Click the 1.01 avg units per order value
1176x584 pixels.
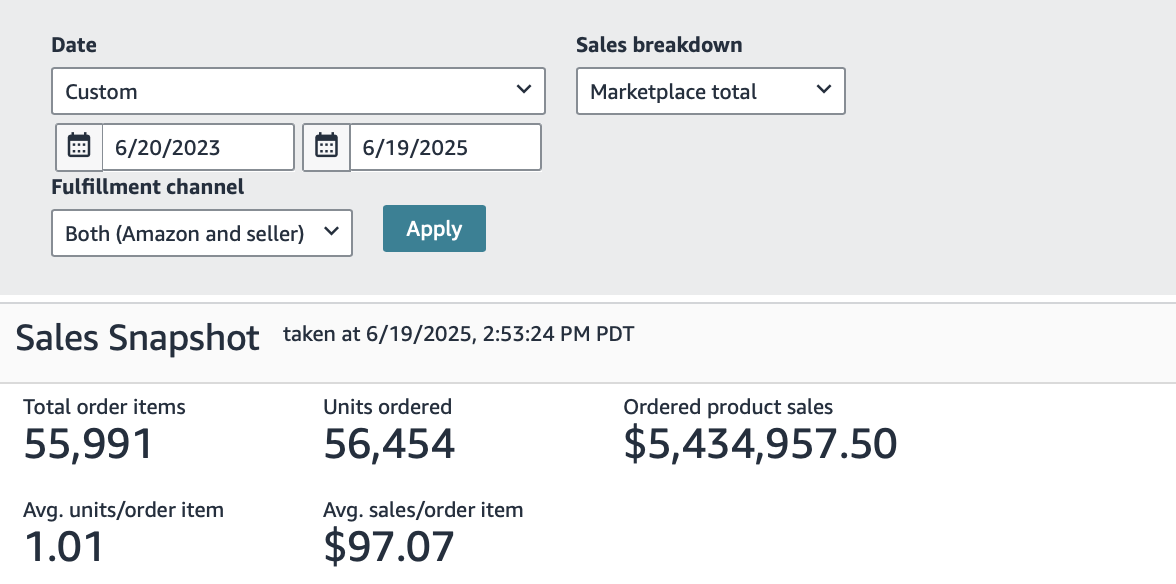(63, 547)
